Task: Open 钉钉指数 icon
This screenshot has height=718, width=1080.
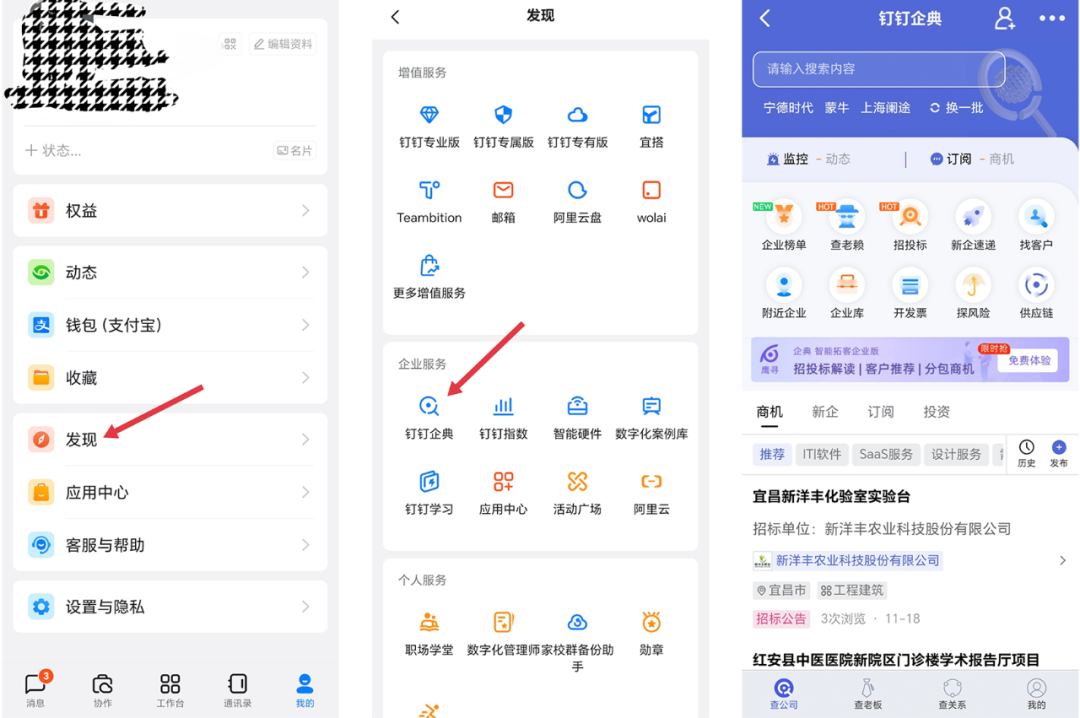Action: (503, 418)
